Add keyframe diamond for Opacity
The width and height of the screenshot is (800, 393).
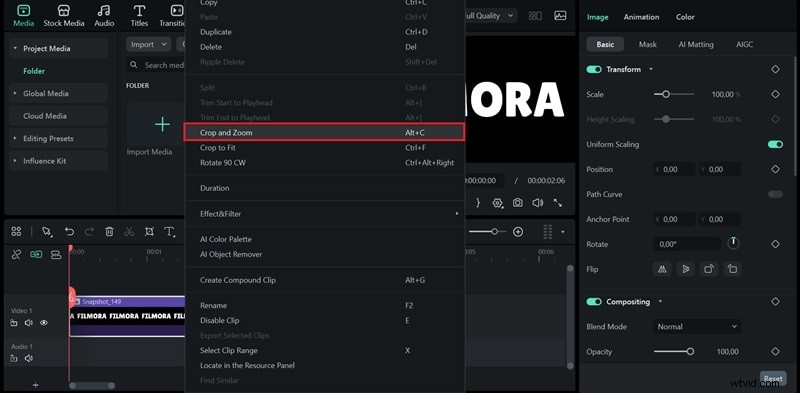tap(776, 351)
